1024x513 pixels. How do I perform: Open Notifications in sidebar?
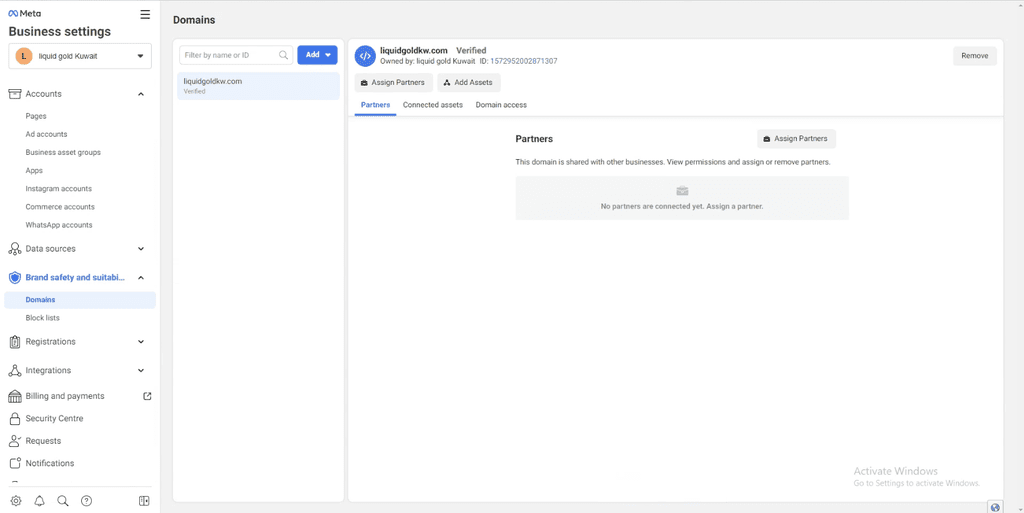(x=50, y=463)
